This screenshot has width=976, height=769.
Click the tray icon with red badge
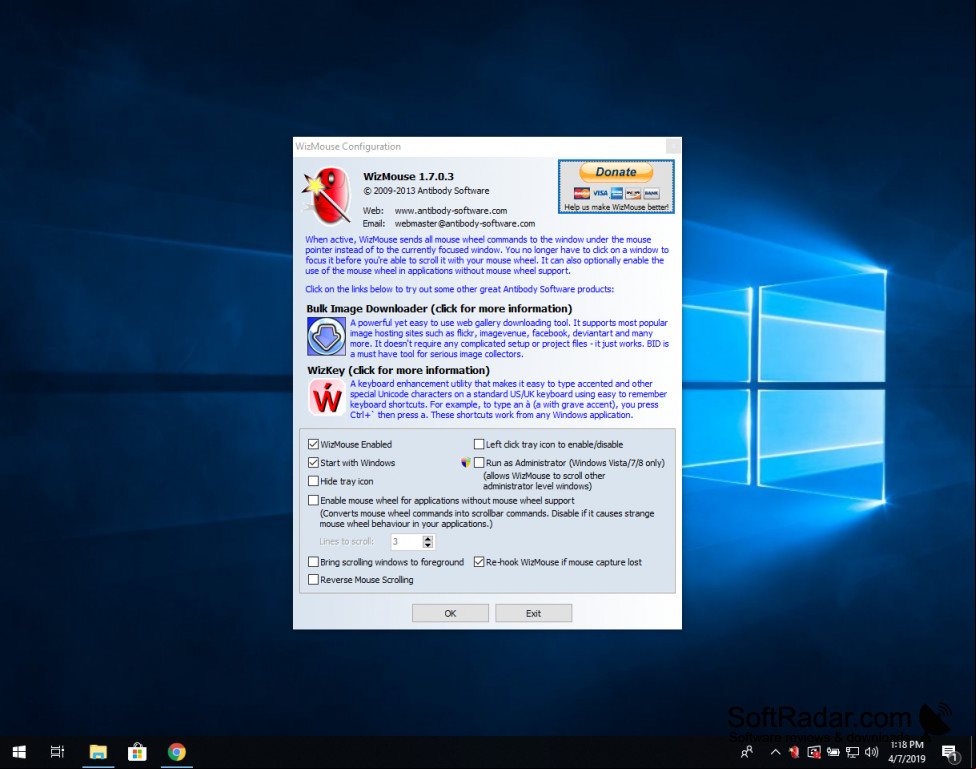814,752
